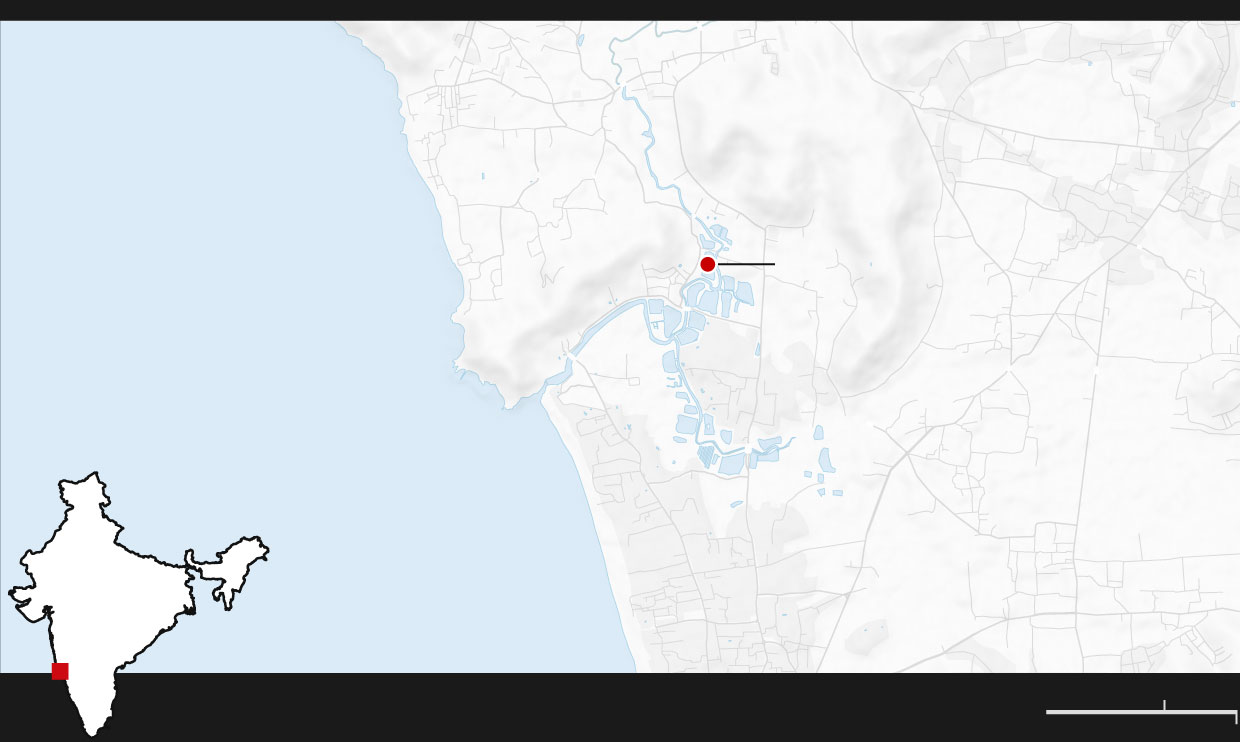The height and width of the screenshot is (742, 1240).
Task: Click the black leader line beside the red marker
Action: point(746,264)
